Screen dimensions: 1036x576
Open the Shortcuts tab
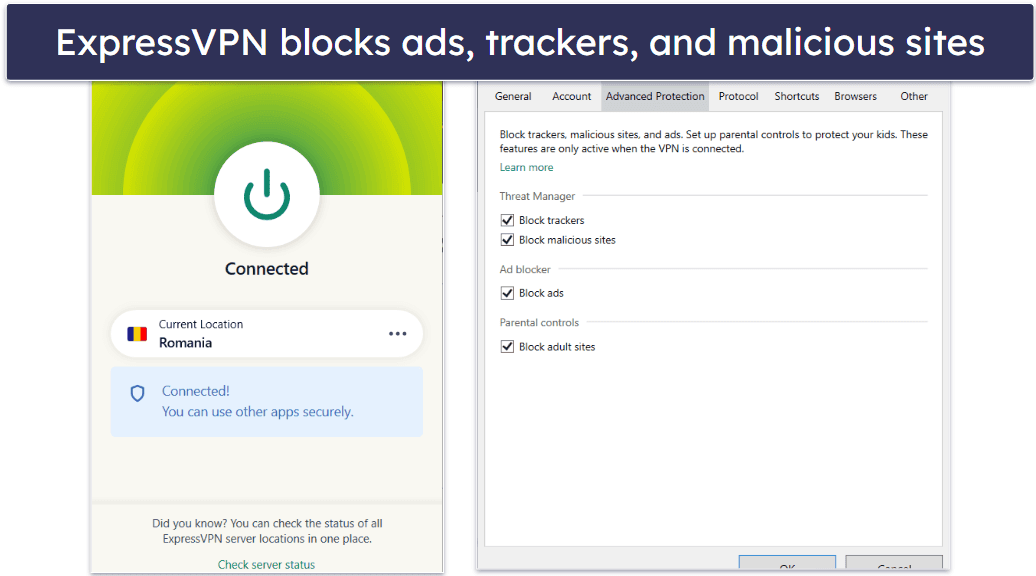pos(797,96)
